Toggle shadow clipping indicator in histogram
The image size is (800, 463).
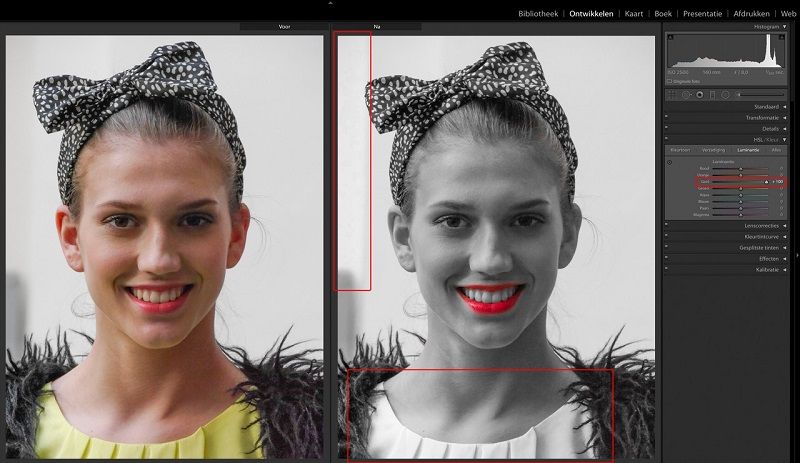[x=671, y=37]
